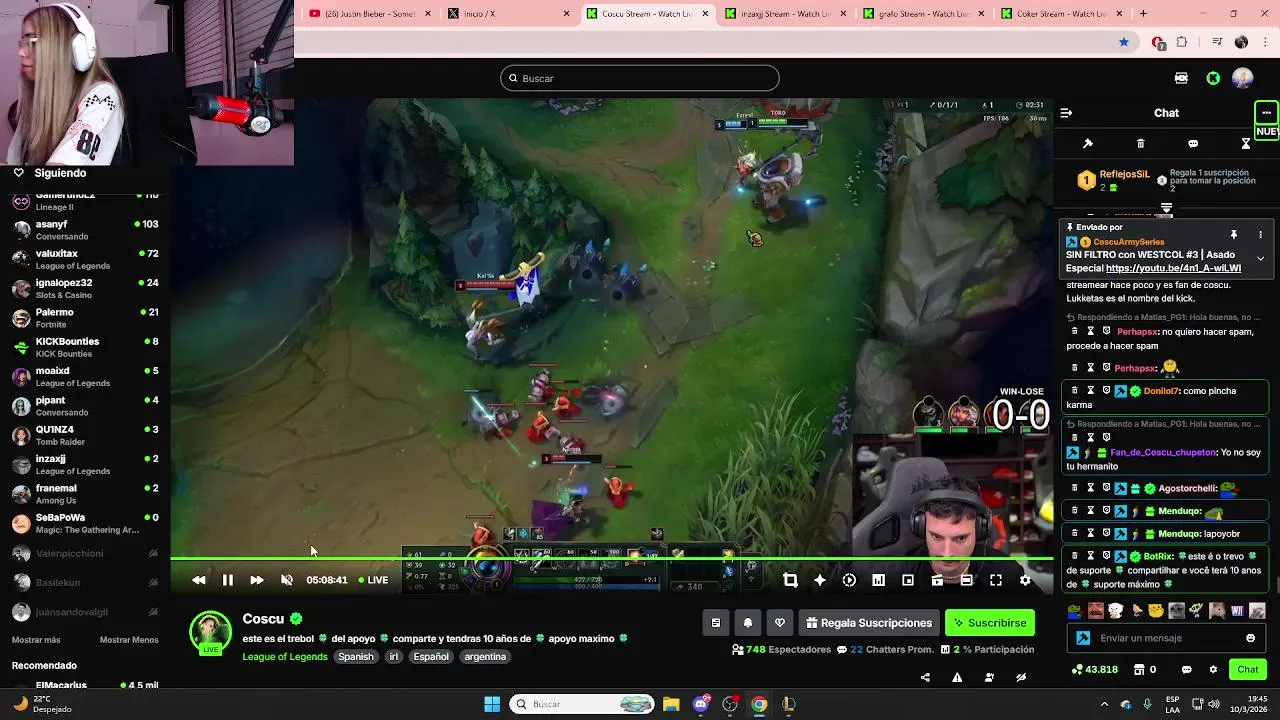This screenshot has height=720, width=1280.
Task: Open the profile avatar menu
Action: tap(1242, 78)
